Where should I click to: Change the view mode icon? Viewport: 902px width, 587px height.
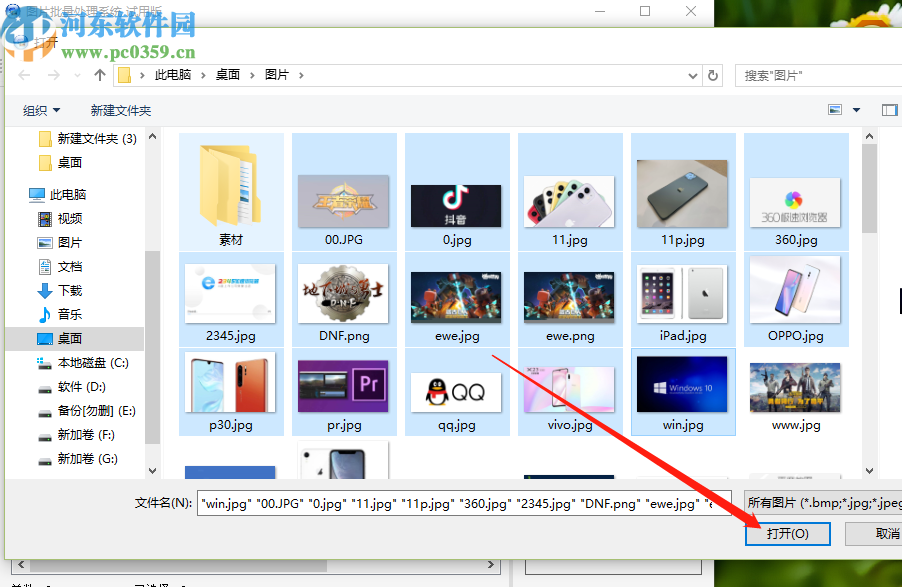pos(835,110)
